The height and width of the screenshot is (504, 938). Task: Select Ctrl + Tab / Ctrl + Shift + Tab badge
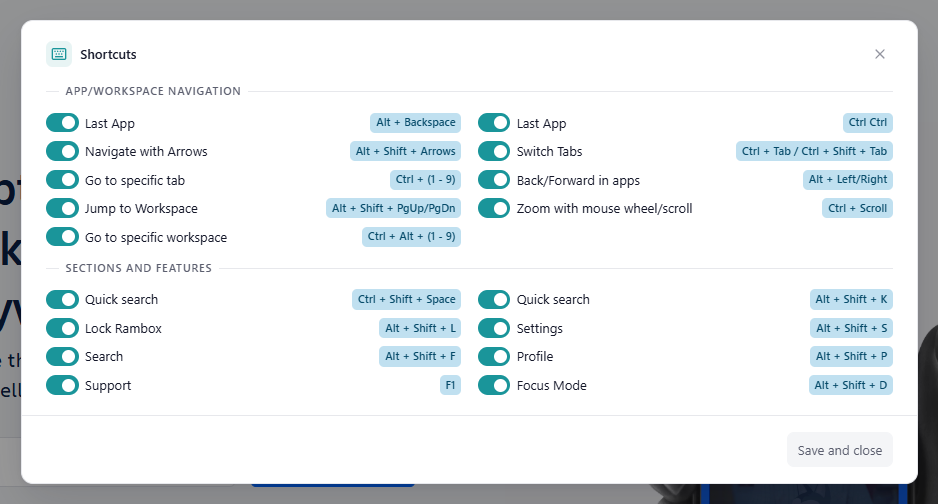(x=814, y=151)
